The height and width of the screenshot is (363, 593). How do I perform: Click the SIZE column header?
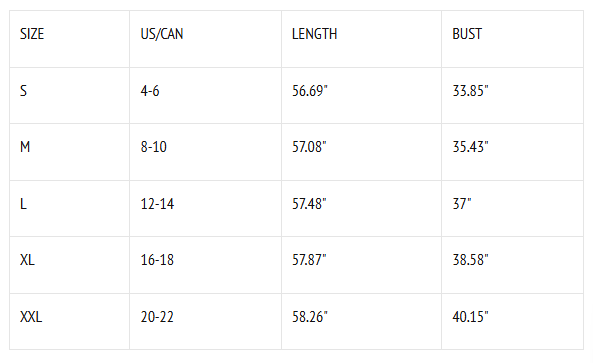[x=32, y=34]
